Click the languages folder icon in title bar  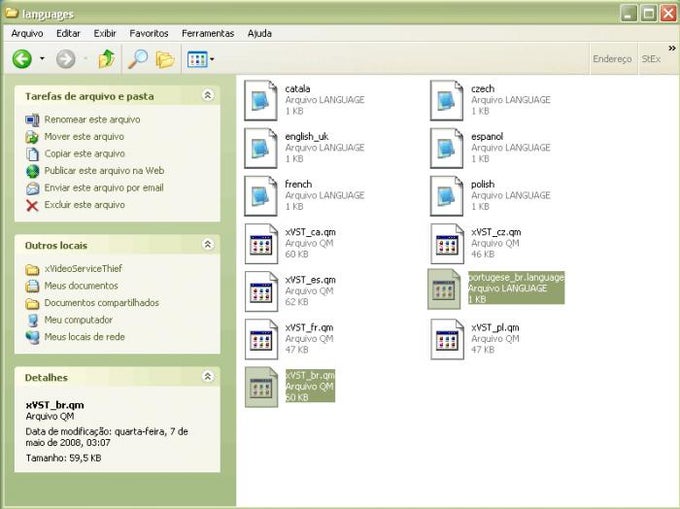[x=12, y=13]
